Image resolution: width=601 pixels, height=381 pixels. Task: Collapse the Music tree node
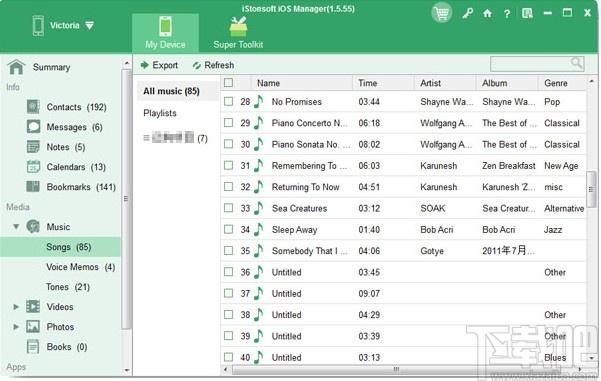[x=16, y=227]
